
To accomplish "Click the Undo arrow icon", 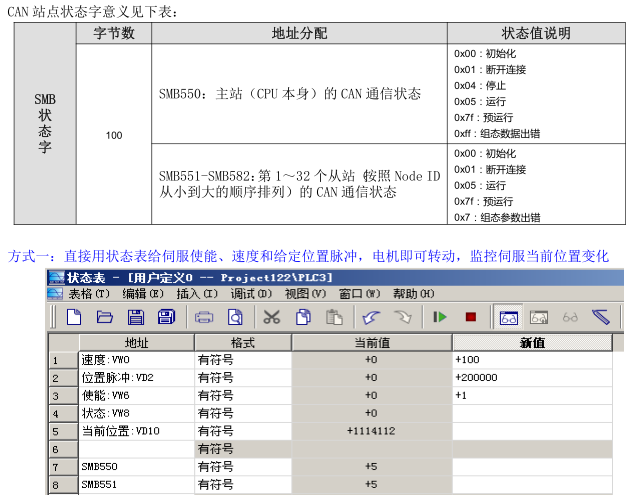I will 371,317.
